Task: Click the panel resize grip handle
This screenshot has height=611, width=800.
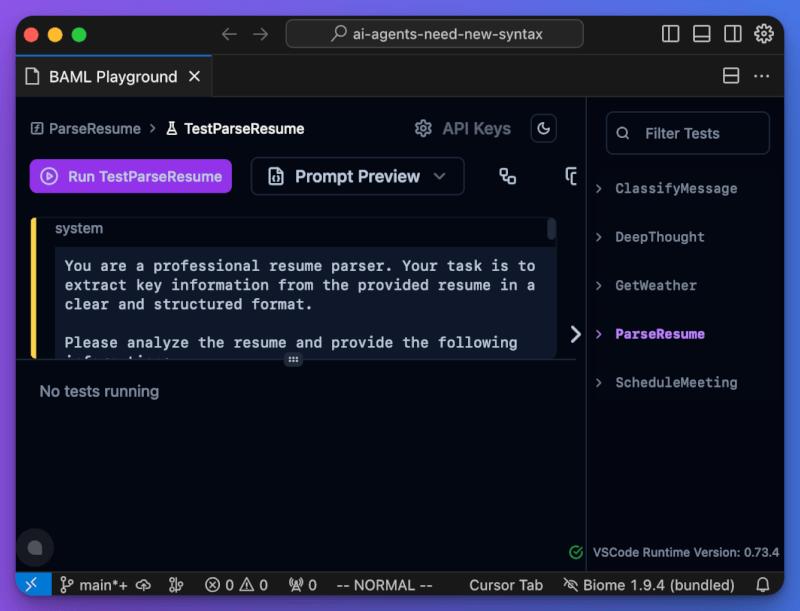Action: [293, 360]
